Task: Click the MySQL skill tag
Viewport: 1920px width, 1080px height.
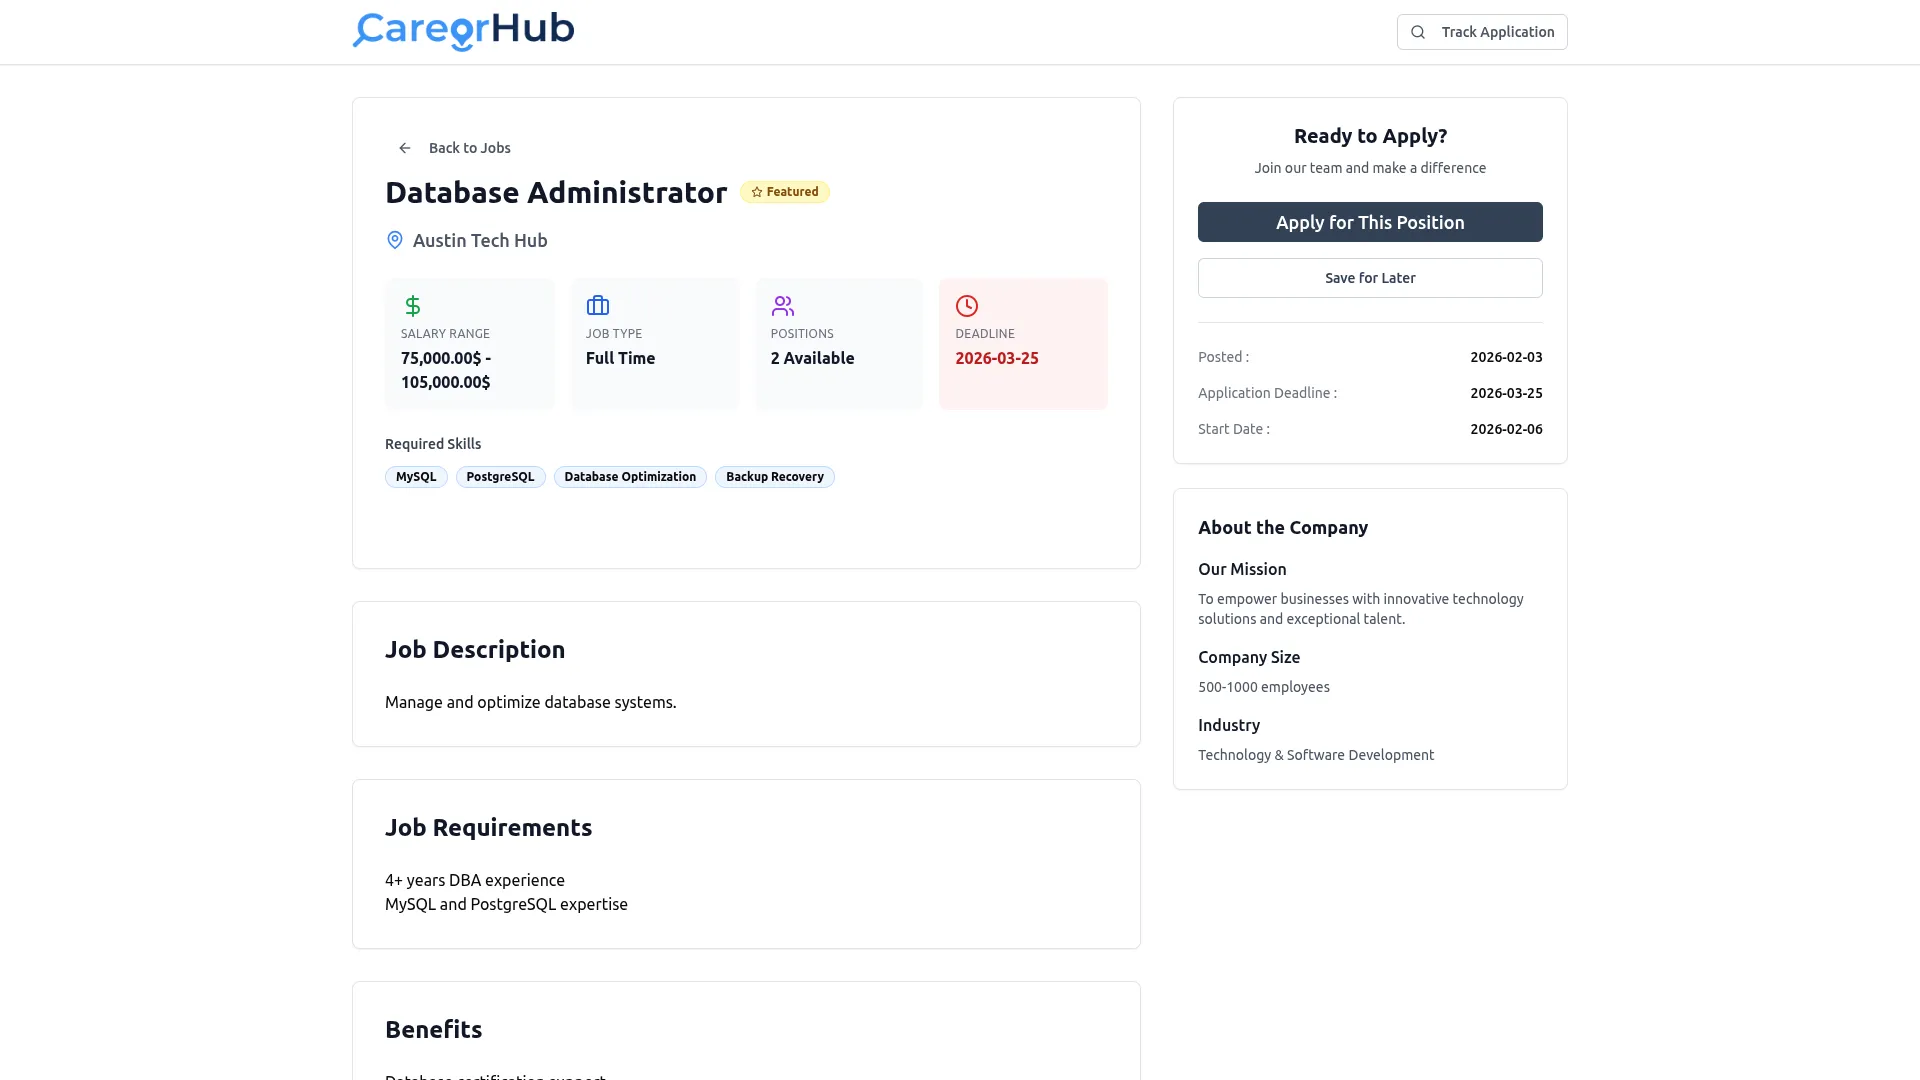Action: pos(416,477)
